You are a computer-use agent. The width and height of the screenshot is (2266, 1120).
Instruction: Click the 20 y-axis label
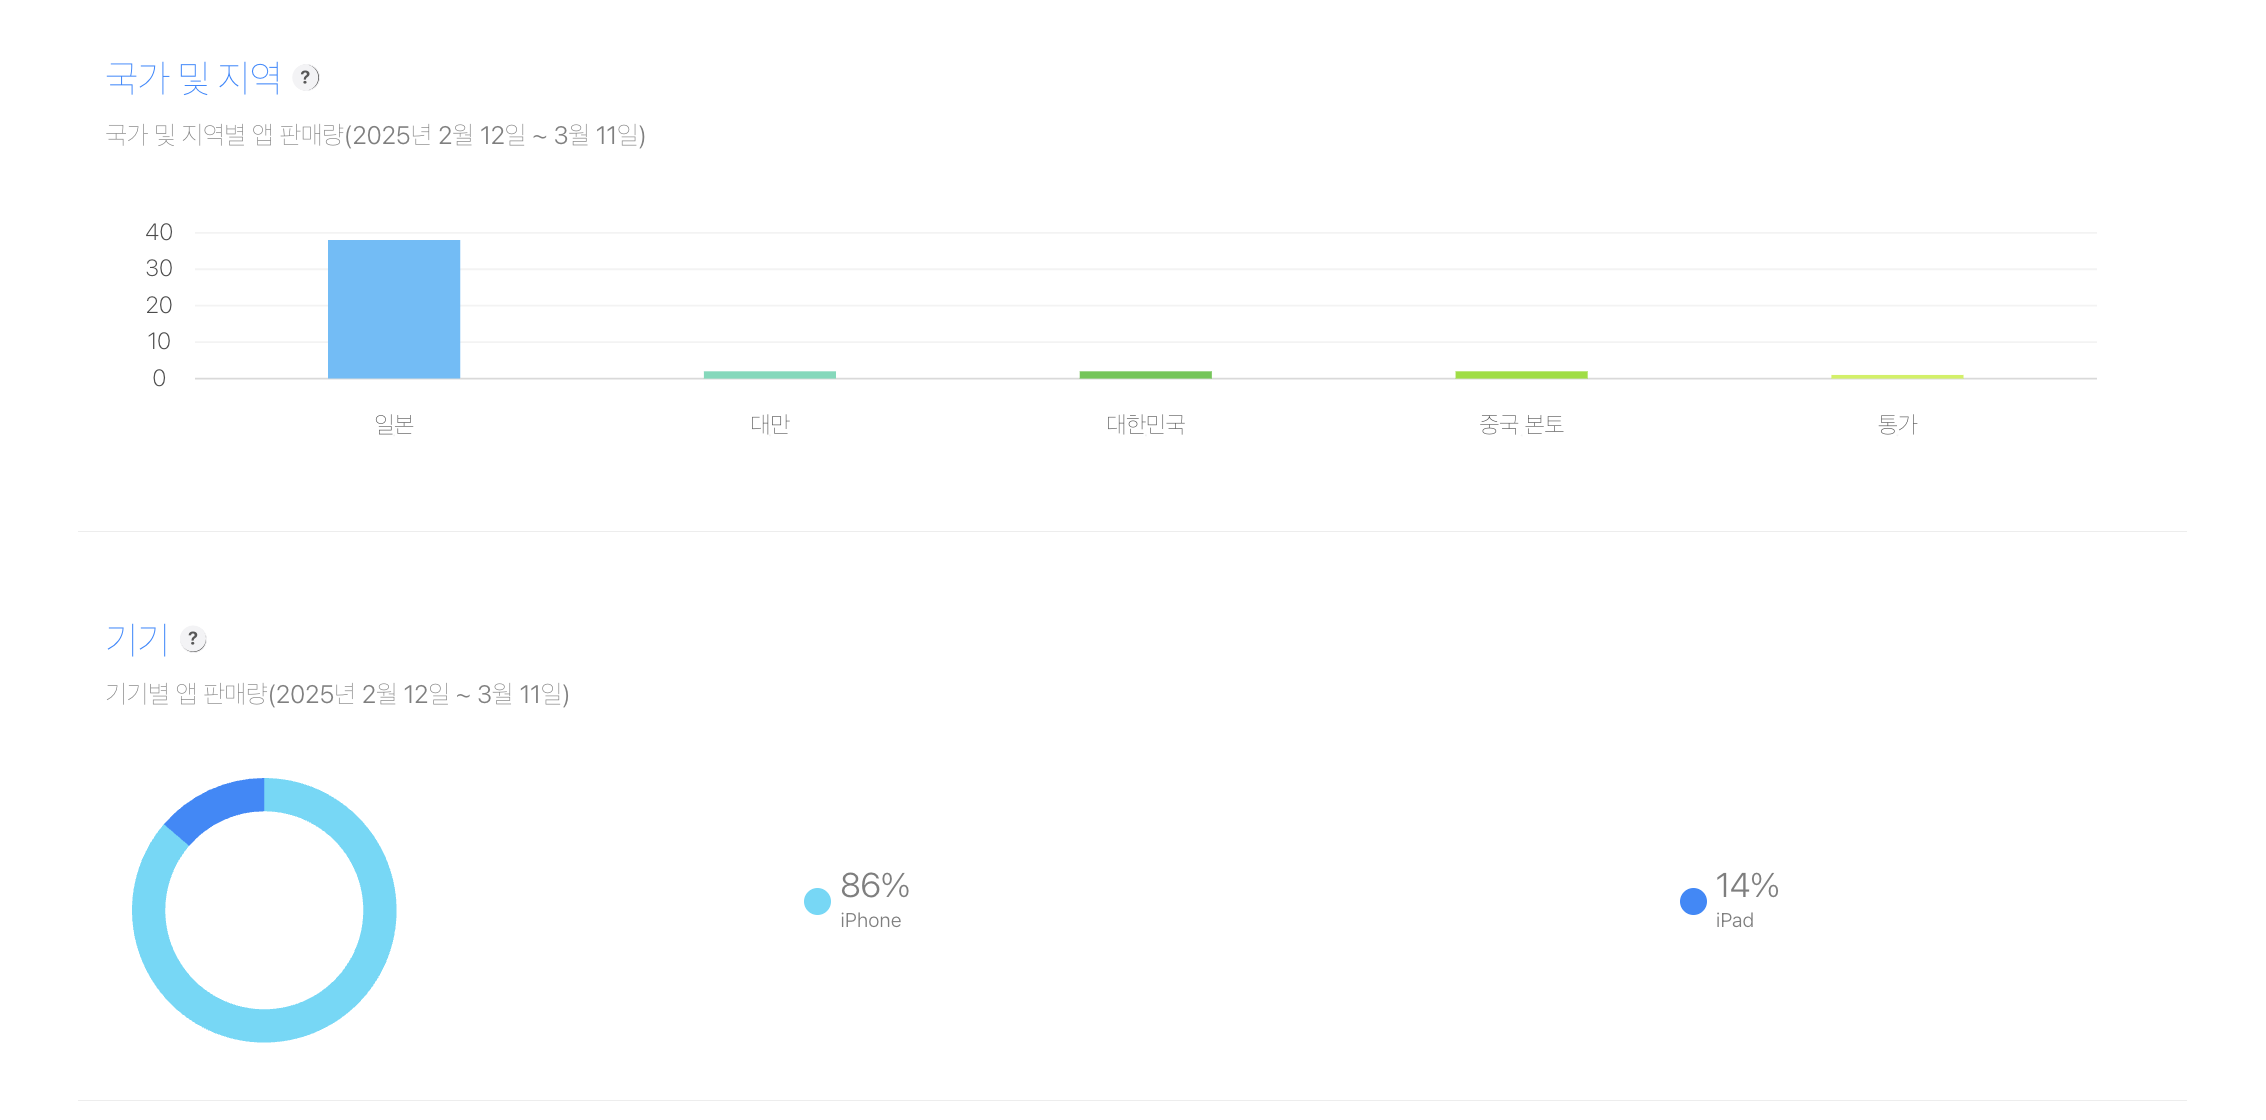click(x=159, y=305)
